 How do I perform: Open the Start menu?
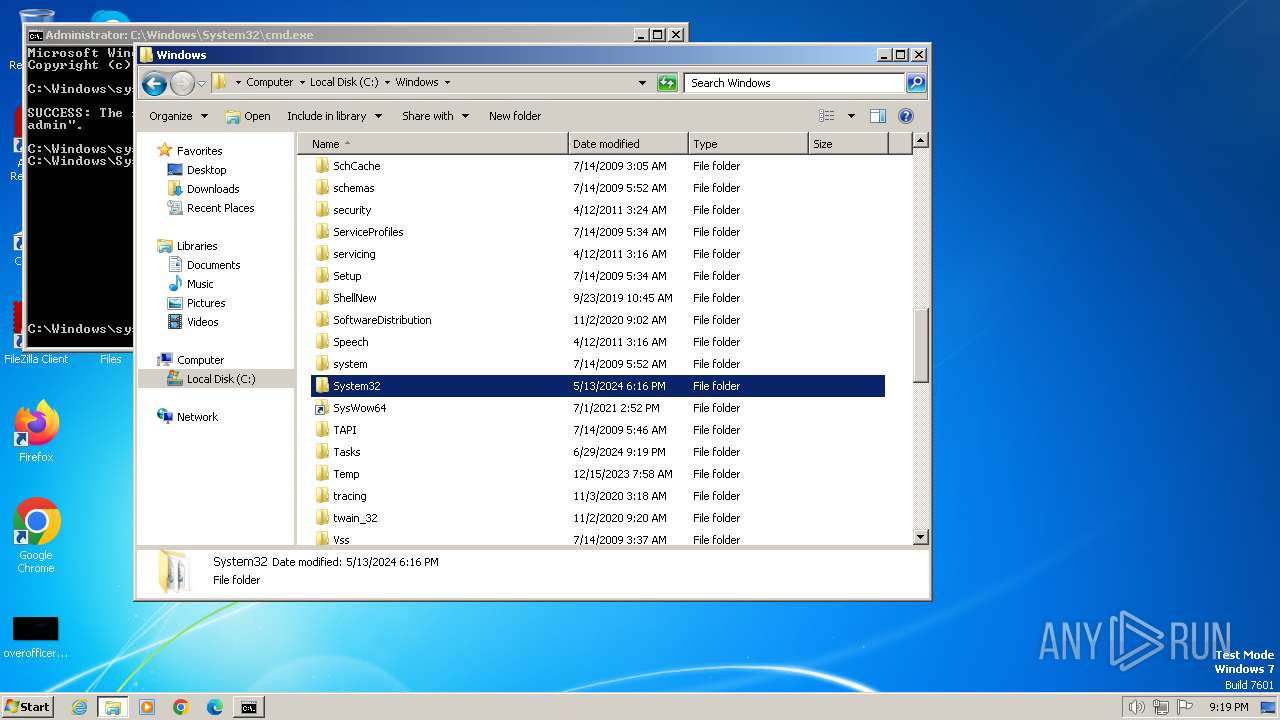tap(27, 707)
